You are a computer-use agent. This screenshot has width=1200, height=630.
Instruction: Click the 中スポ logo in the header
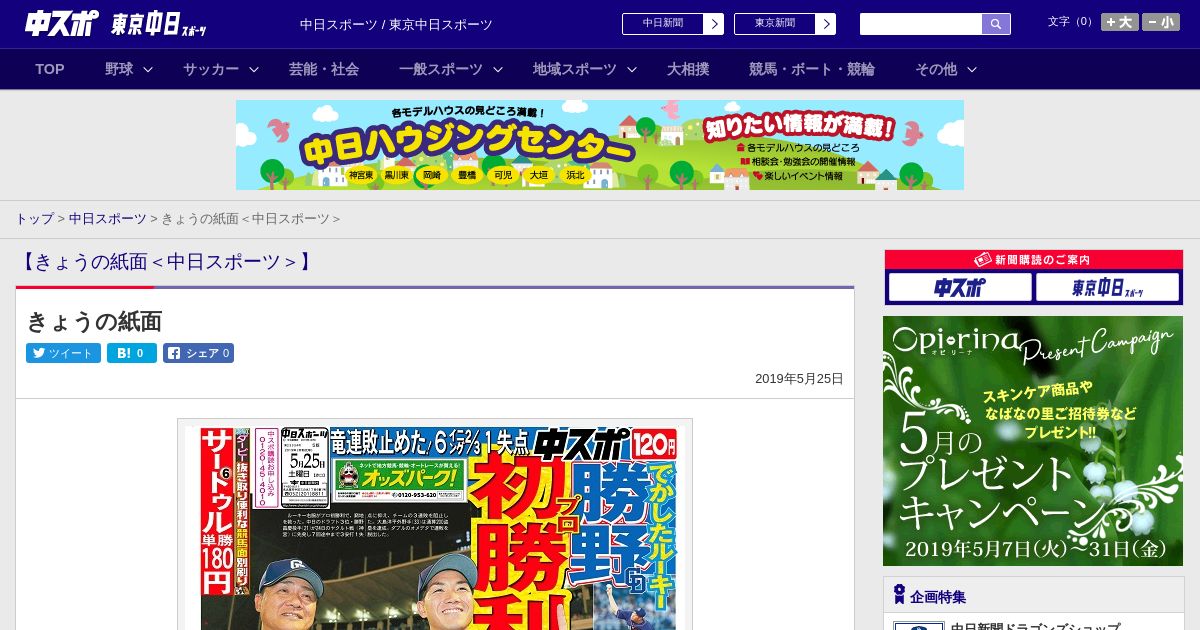pyautogui.click(x=62, y=23)
